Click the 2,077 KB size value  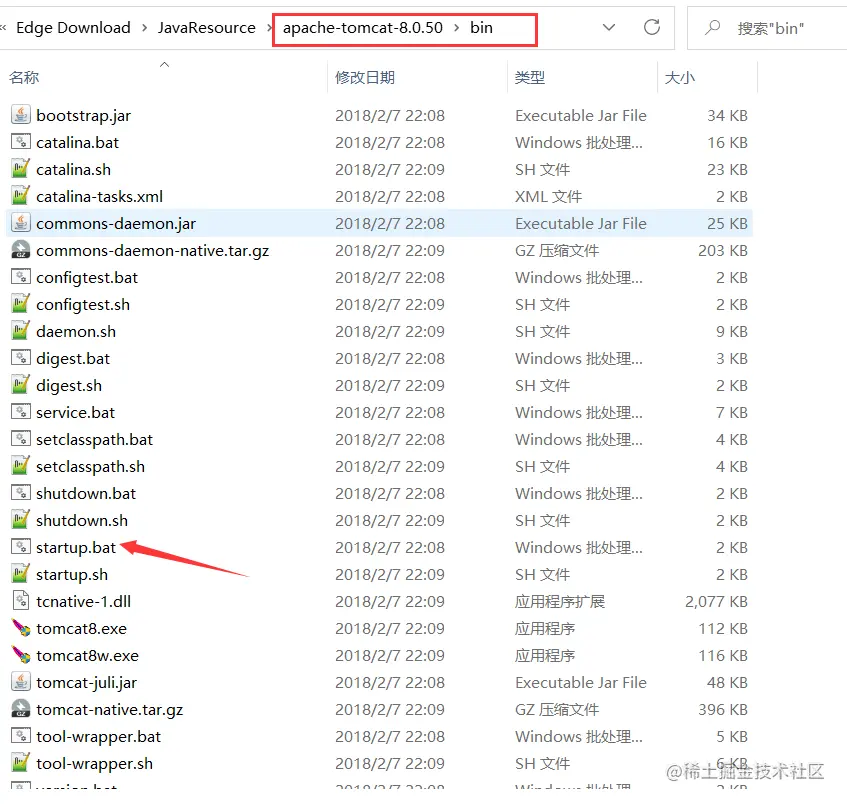(716, 601)
